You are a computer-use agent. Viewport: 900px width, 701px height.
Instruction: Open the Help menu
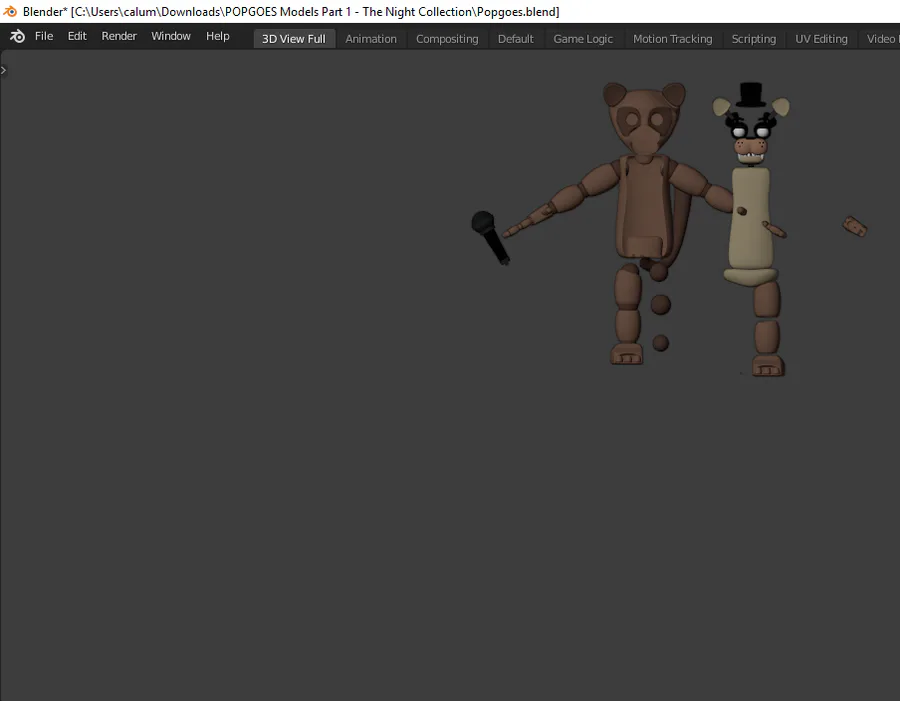218,36
